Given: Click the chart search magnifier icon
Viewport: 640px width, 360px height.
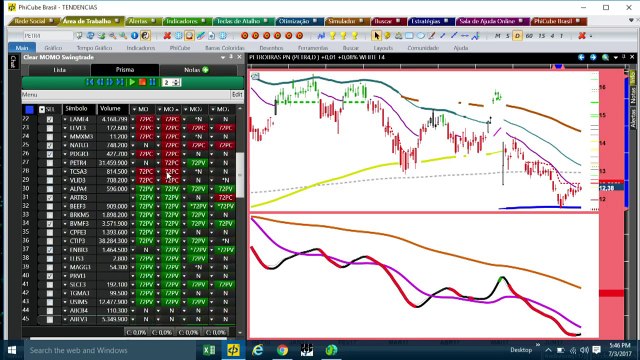Looking at the screenshot, I should click(605, 58).
